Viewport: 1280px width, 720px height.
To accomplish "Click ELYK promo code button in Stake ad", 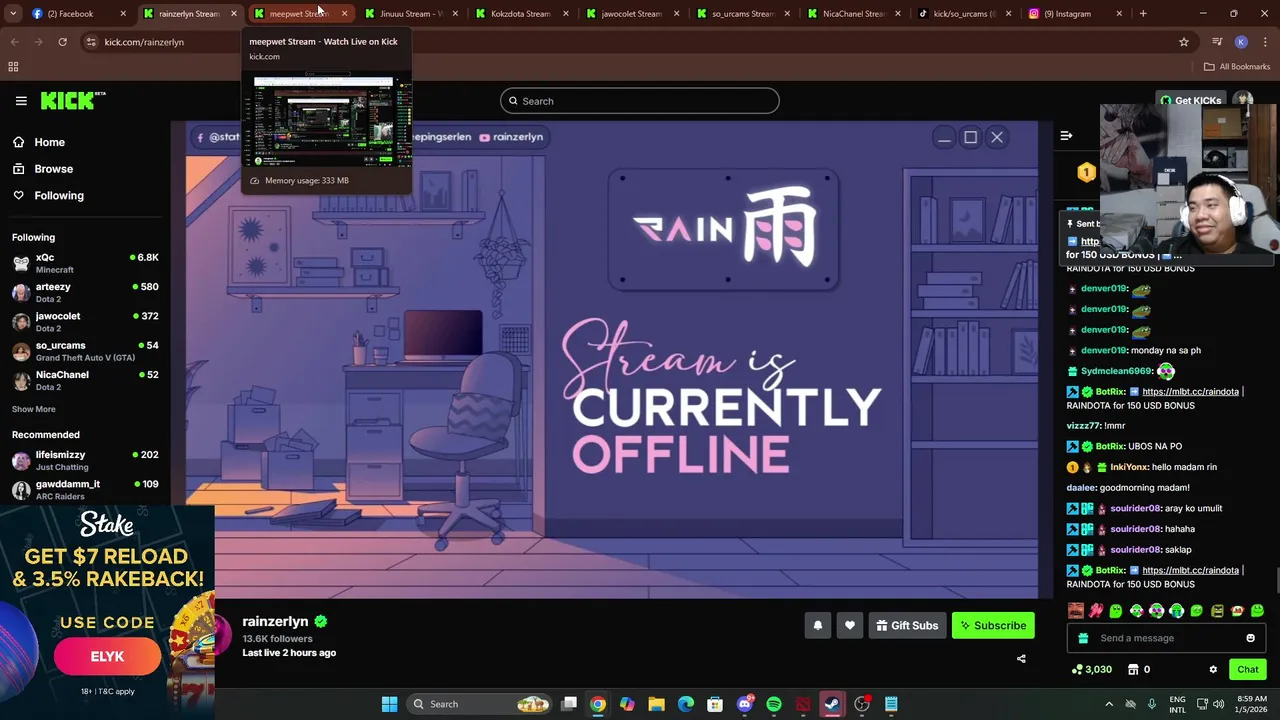I will tap(107, 657).
